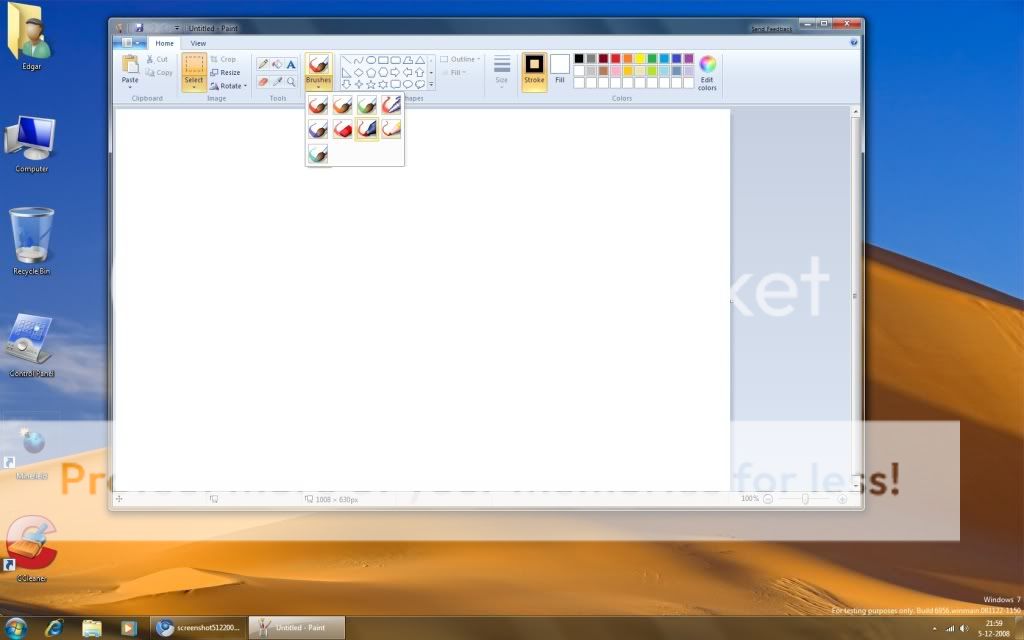Pick the Fill with color bucket tool

coord(277,64)
